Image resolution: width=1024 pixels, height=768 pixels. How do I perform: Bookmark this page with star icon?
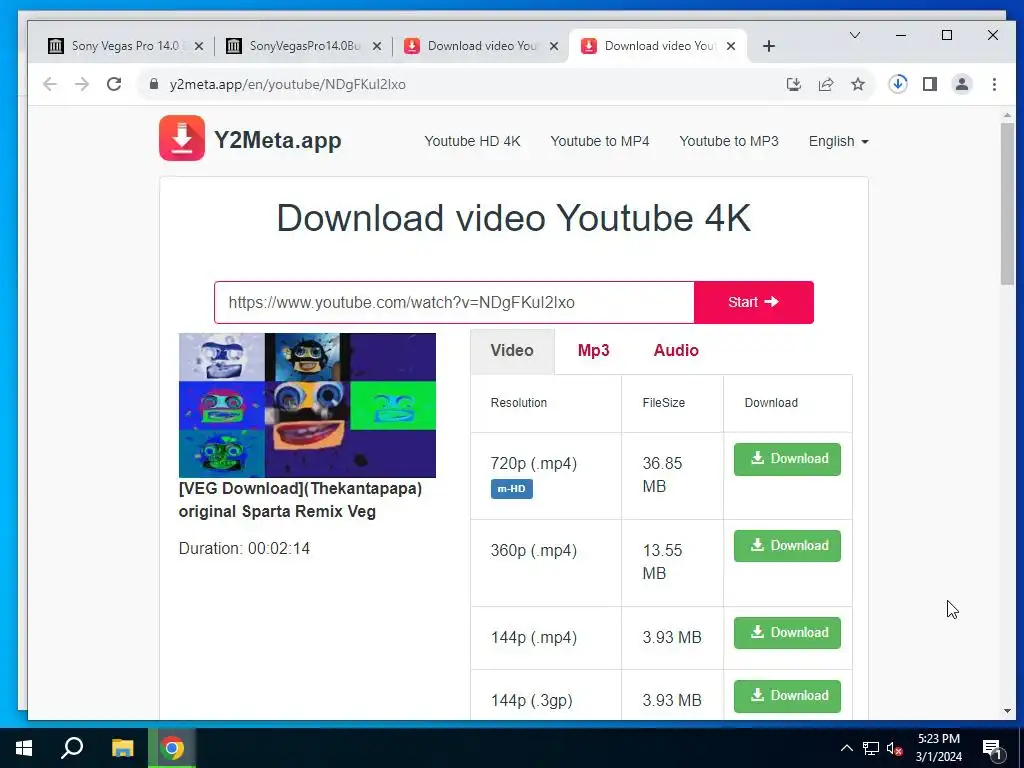(x=858, y=84)
